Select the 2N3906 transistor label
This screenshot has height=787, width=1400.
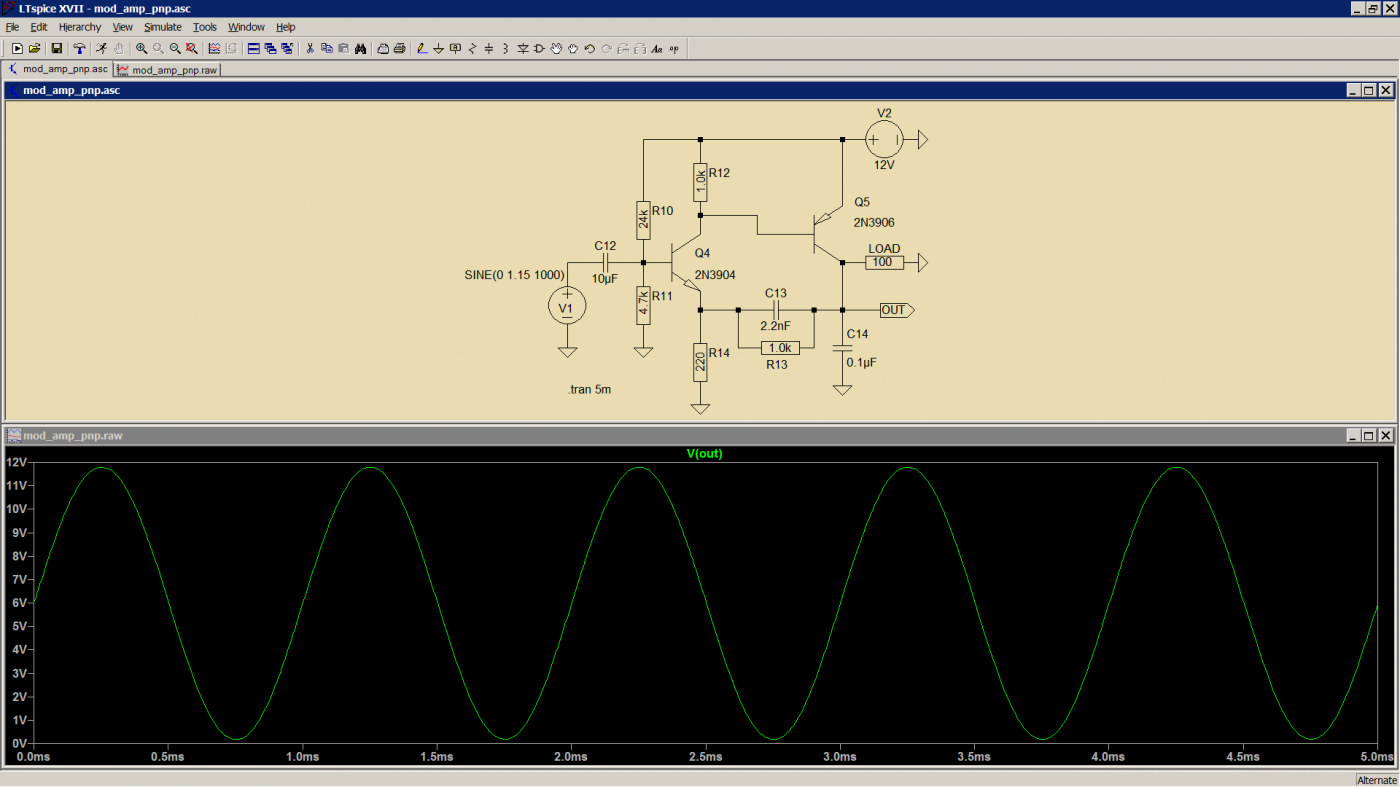coord(874,222)
